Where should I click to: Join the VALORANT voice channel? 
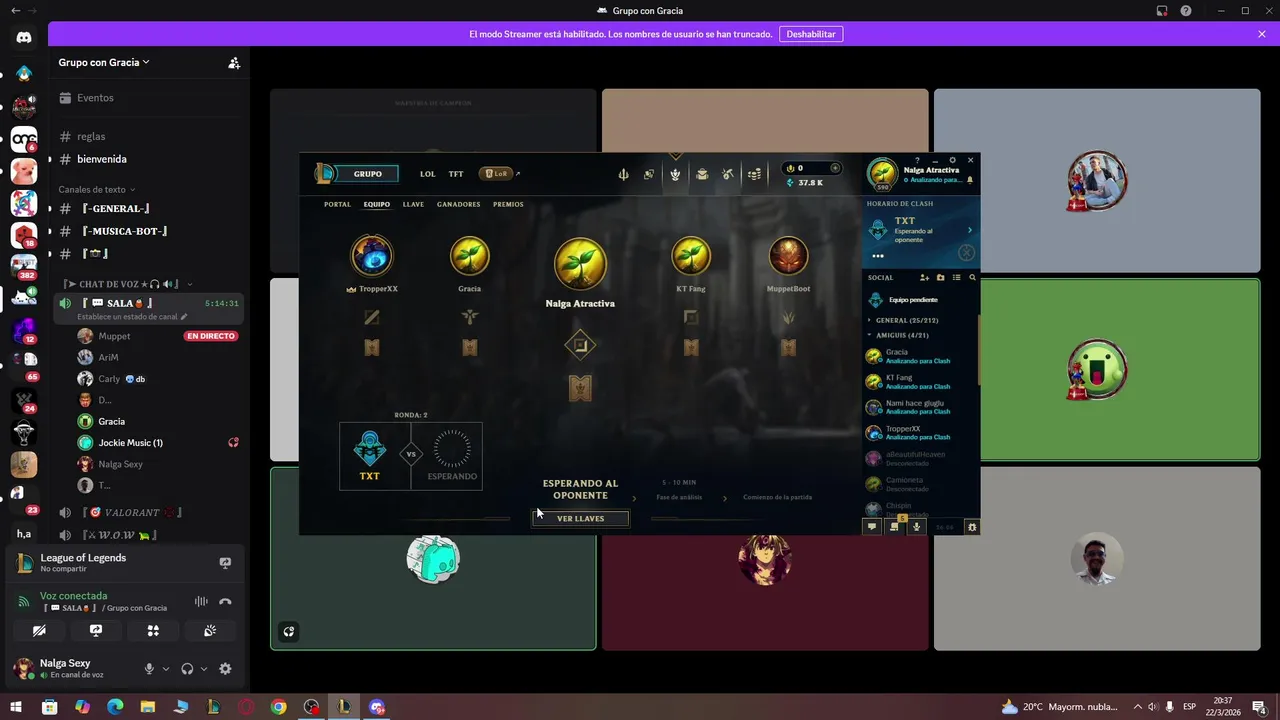(149, 512)
